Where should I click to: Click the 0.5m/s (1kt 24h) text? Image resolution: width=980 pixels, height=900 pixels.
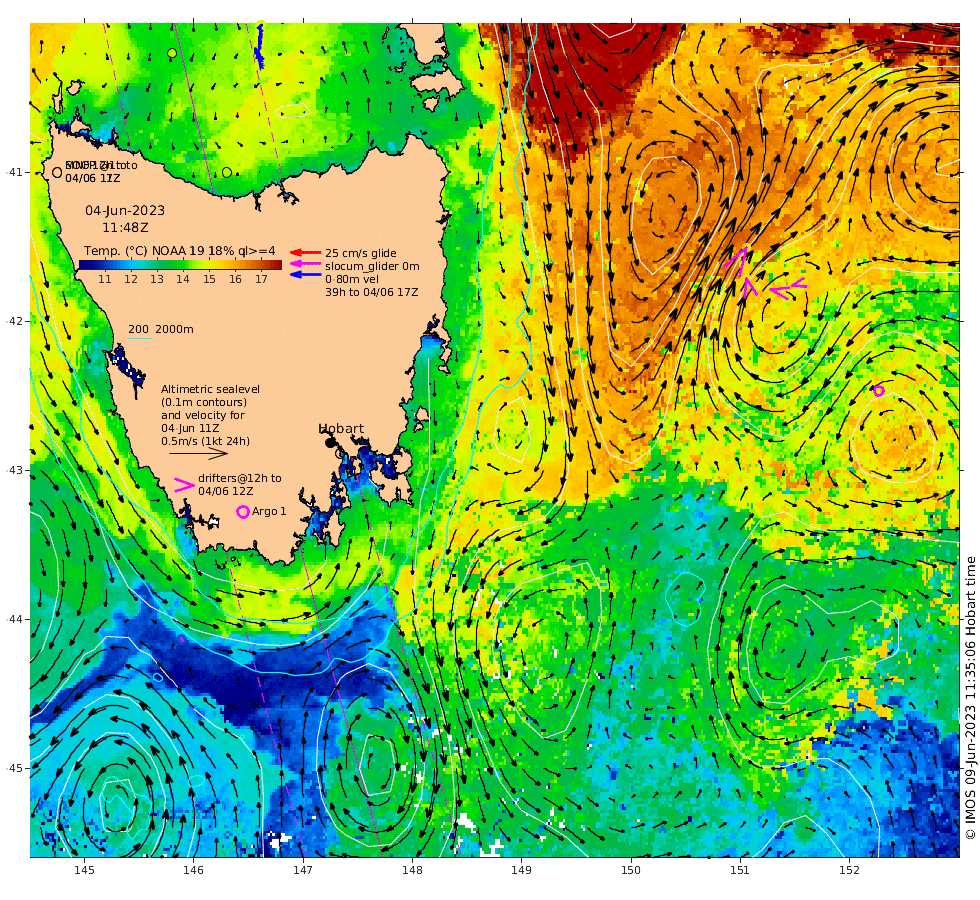pyautogui.click(x=205, y=441)
